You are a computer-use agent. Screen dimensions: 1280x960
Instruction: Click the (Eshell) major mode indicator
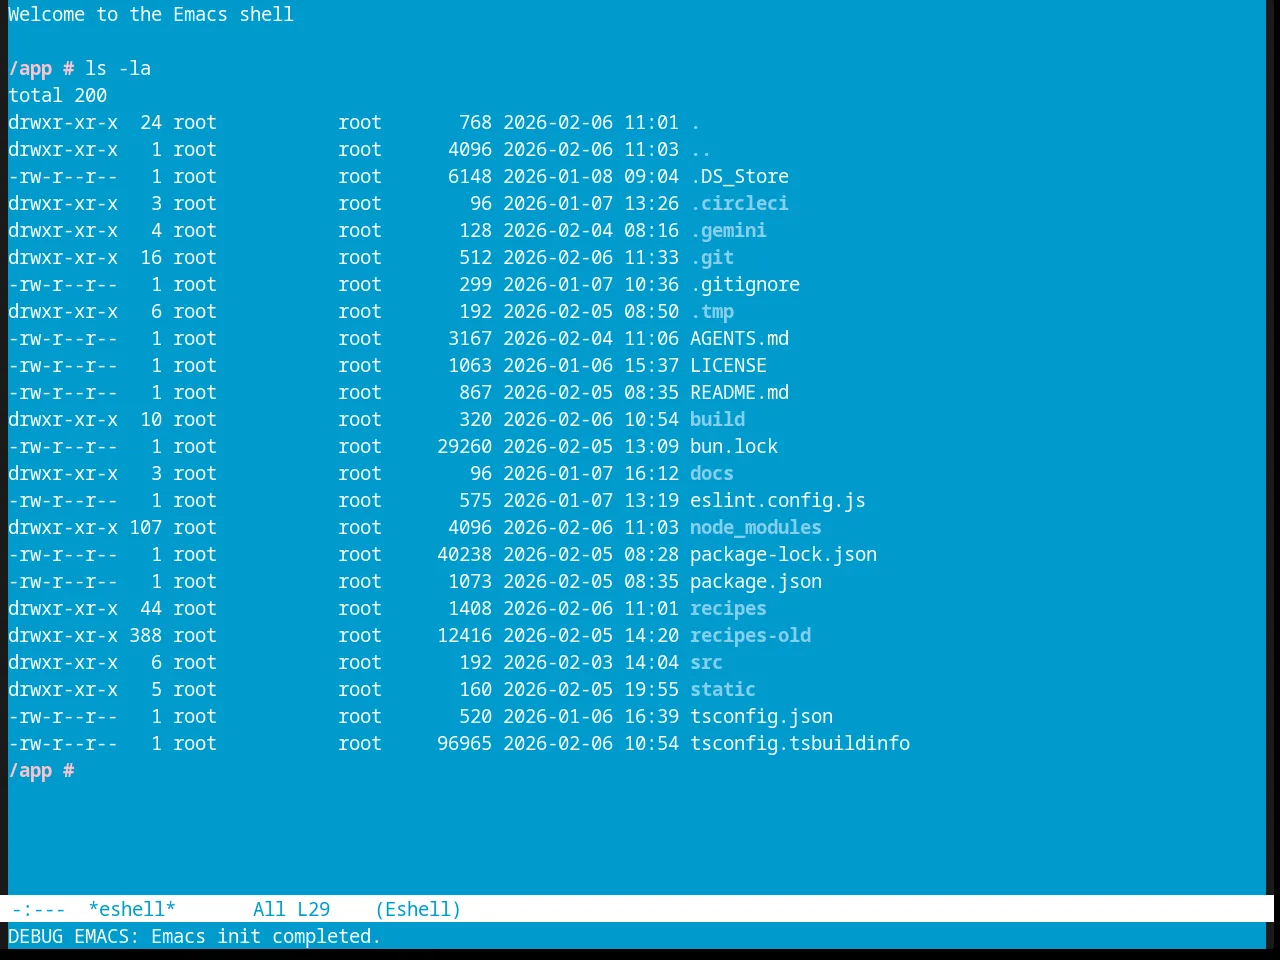(x=418, y=909)
